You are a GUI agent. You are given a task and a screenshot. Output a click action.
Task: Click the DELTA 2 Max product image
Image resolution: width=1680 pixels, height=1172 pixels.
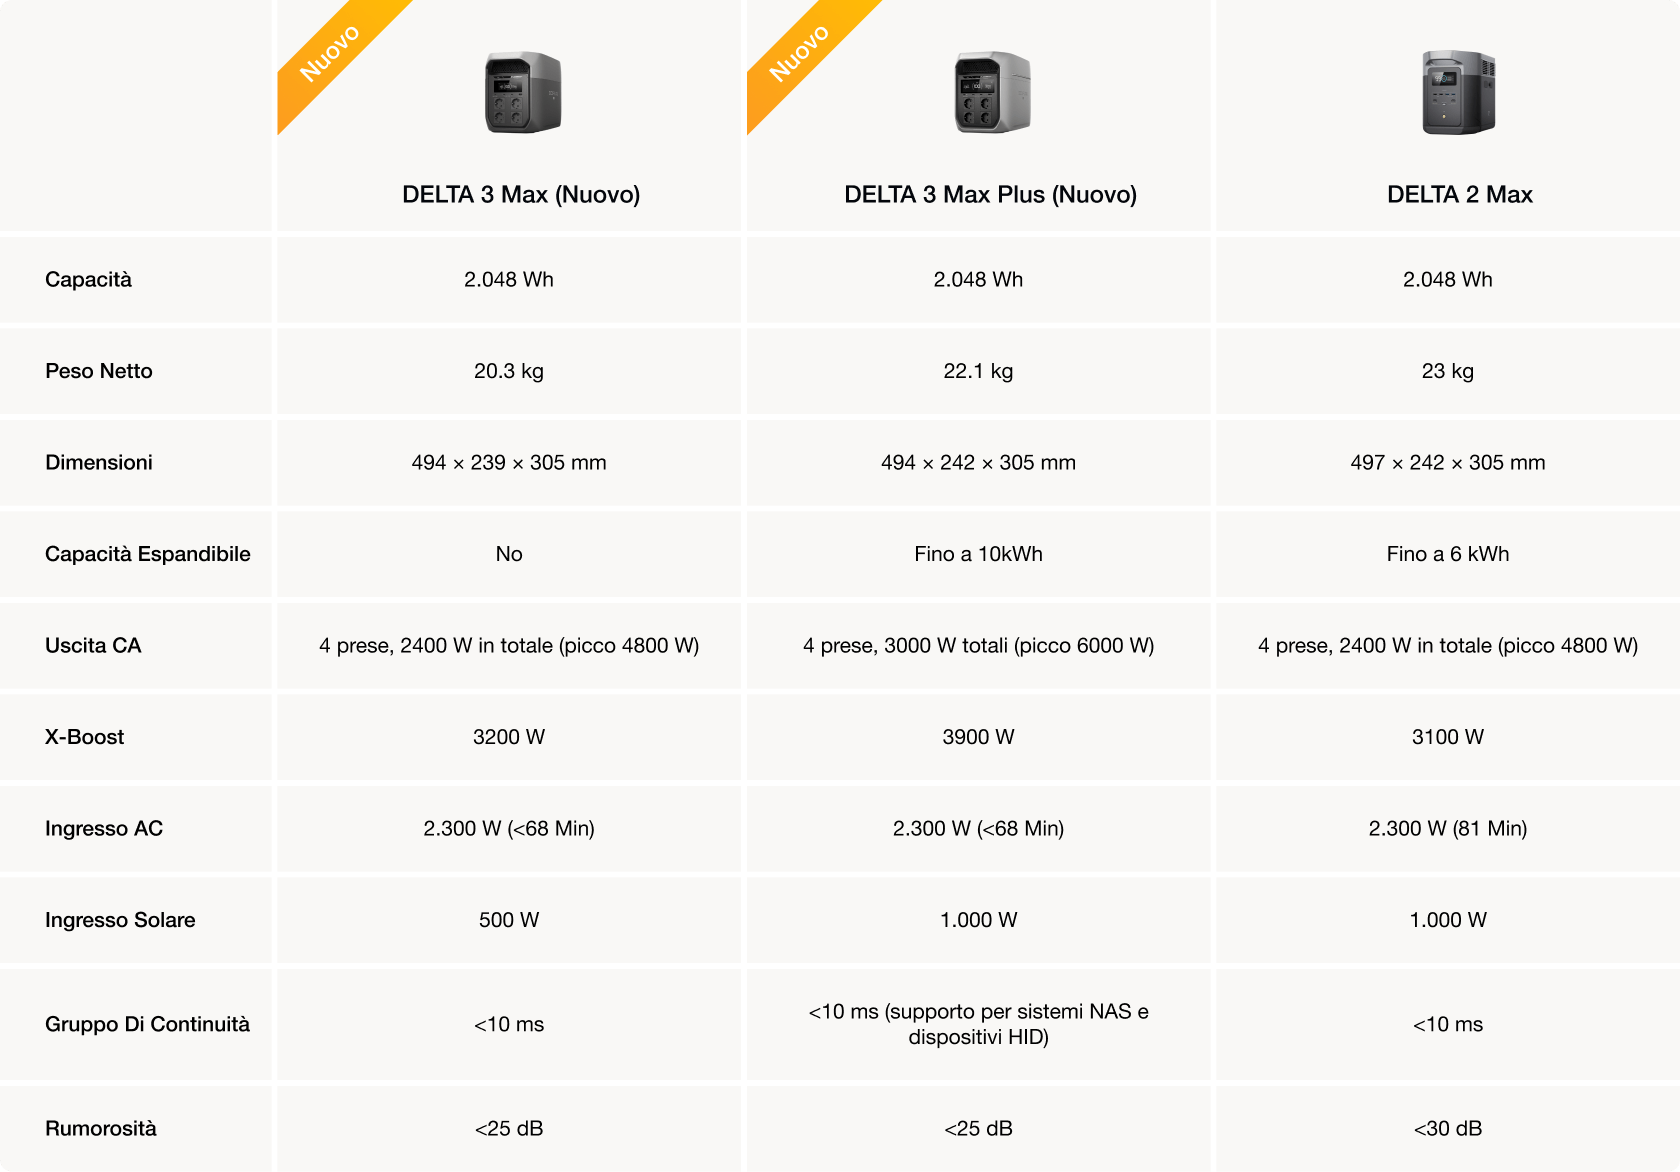coord(1459,93)
